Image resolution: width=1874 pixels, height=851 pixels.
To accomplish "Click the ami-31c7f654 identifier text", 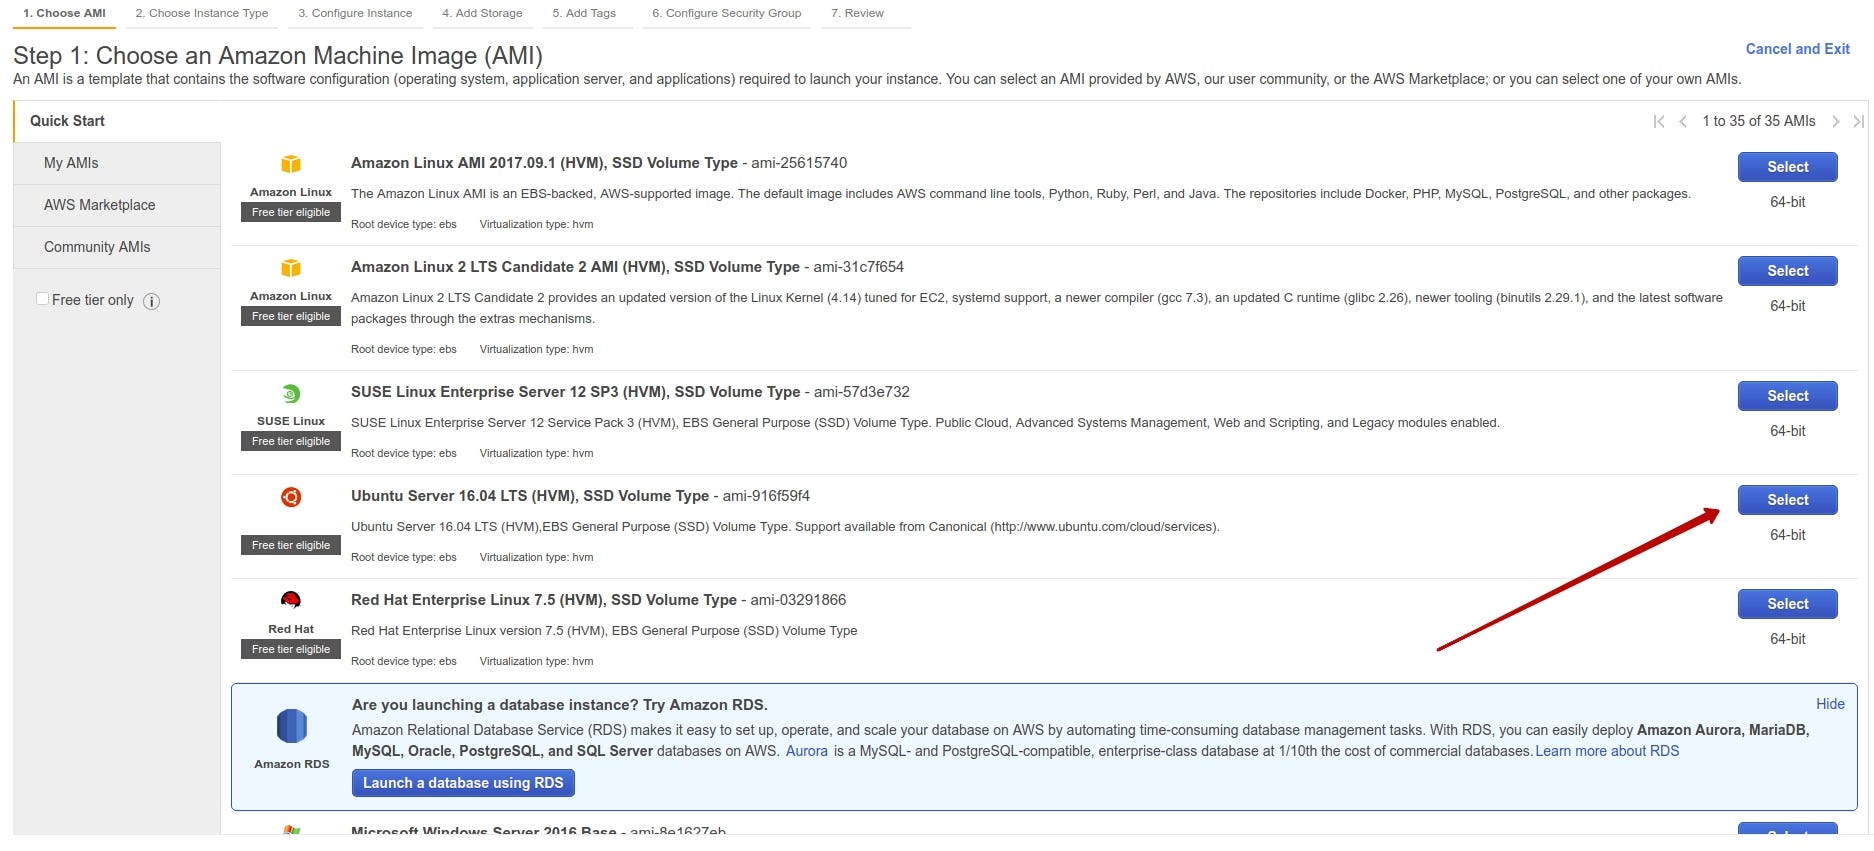I will (x=858, y=267).
